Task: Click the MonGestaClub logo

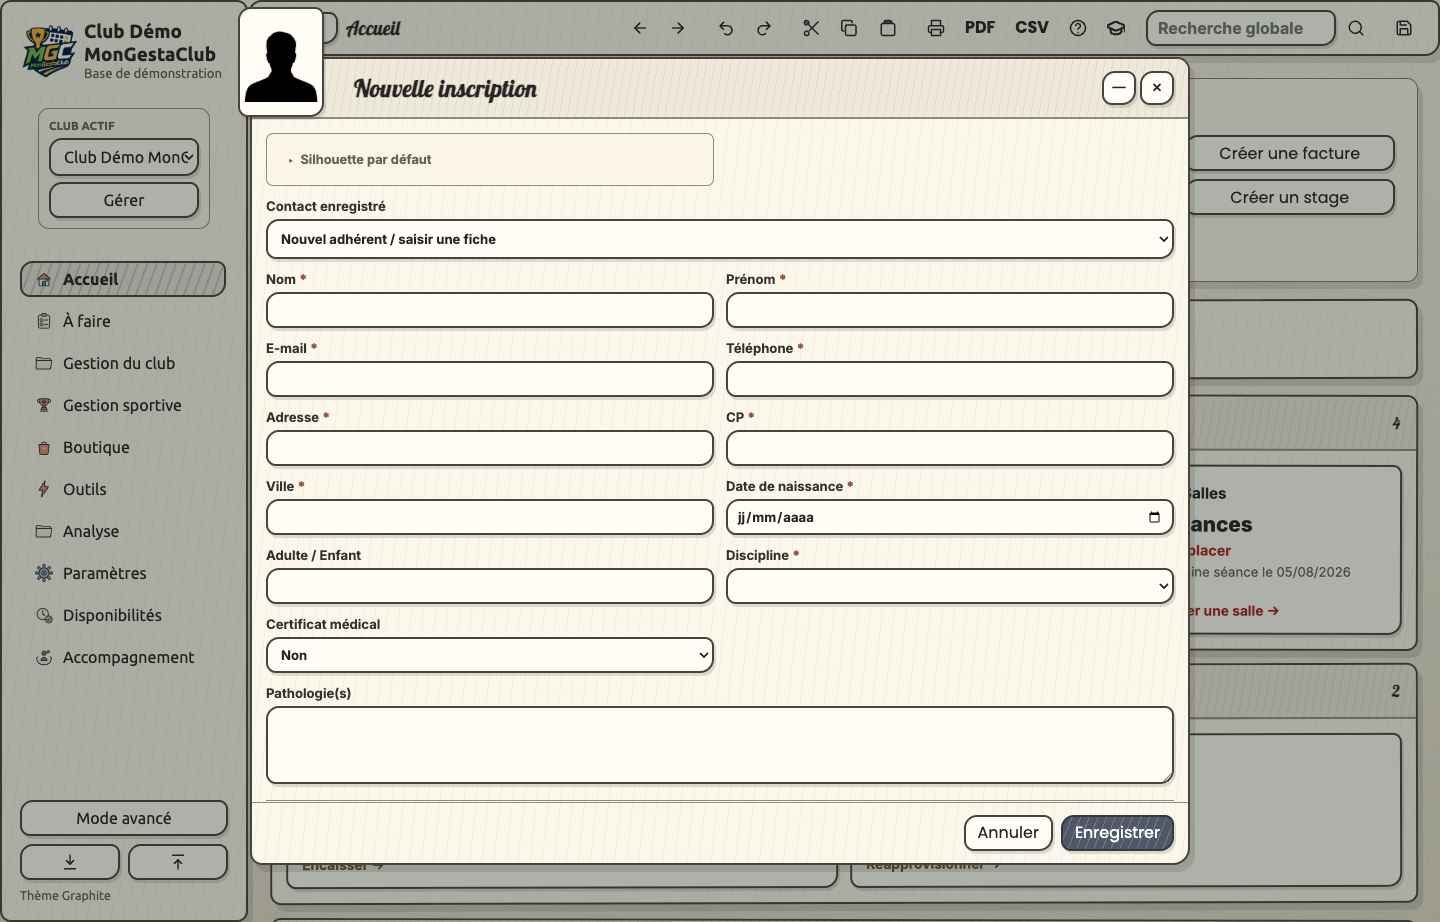Action: coord(49,51)
